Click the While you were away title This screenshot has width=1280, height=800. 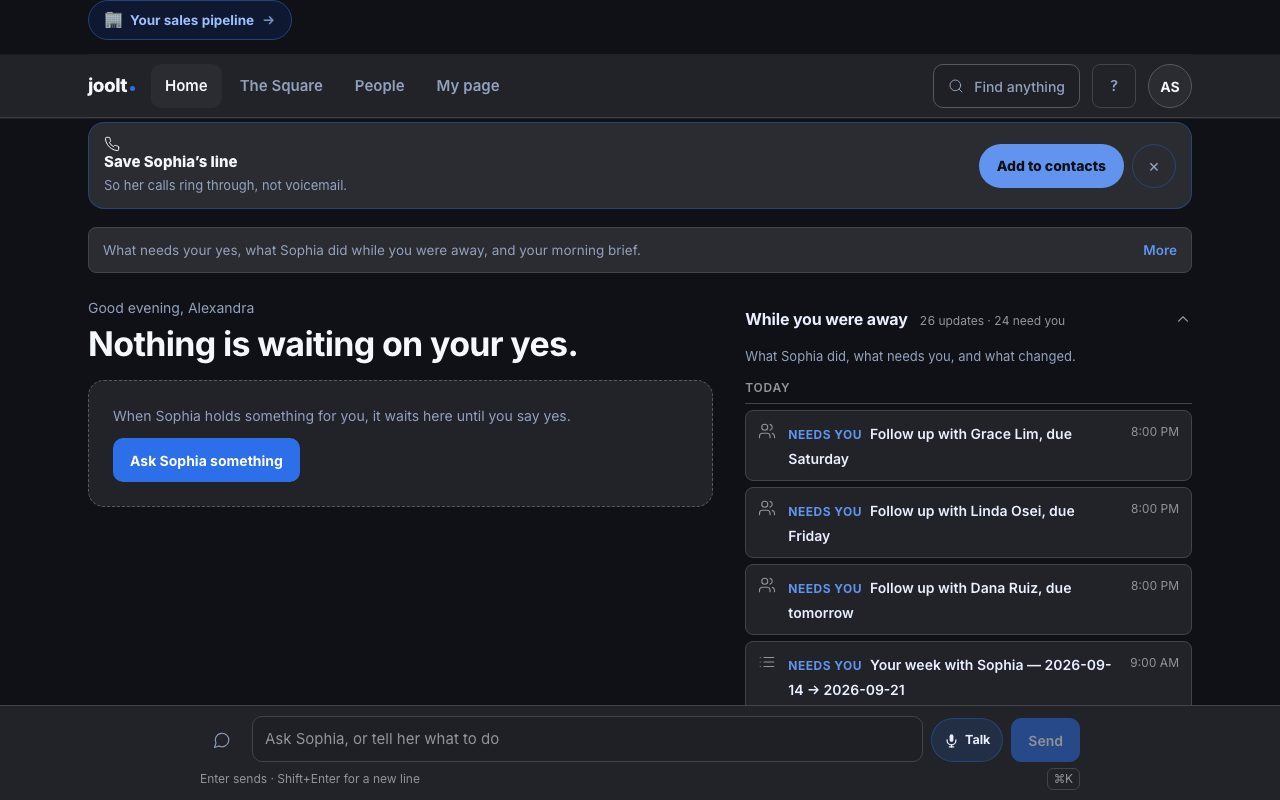tap(826, 320)
